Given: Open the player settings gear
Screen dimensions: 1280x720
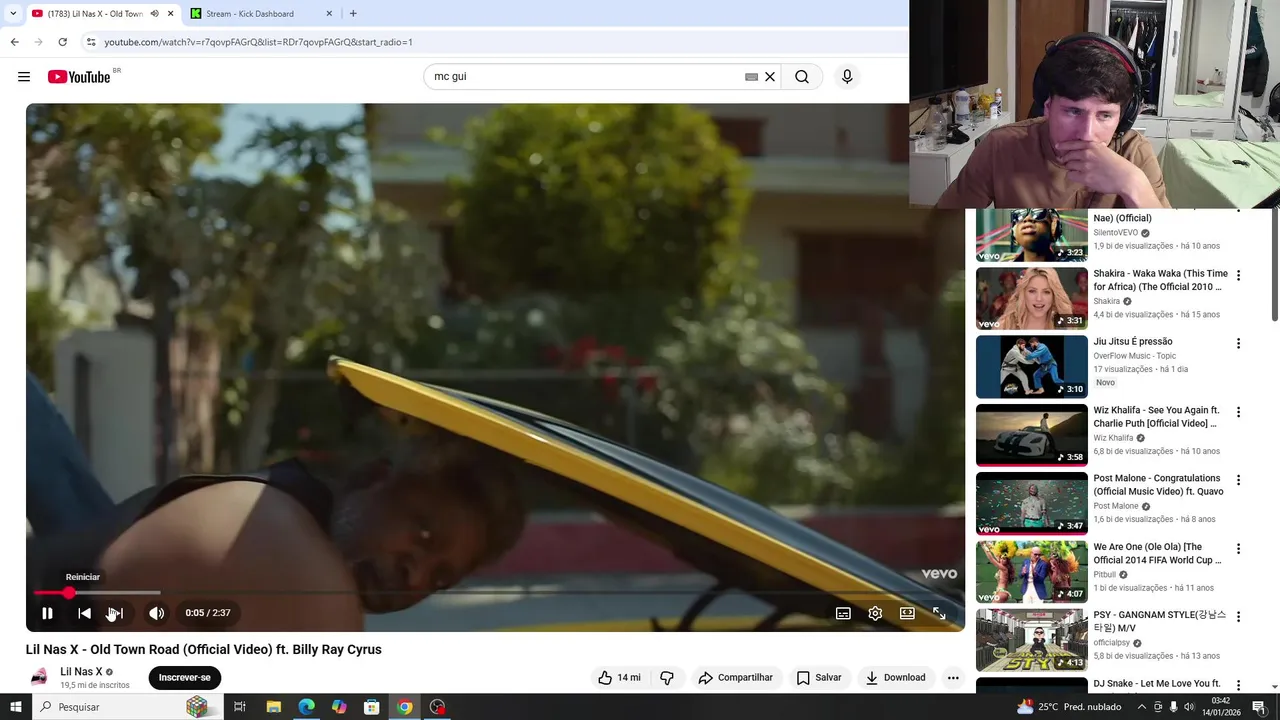Looking at the screenshot, I should [x=875, y=613].
